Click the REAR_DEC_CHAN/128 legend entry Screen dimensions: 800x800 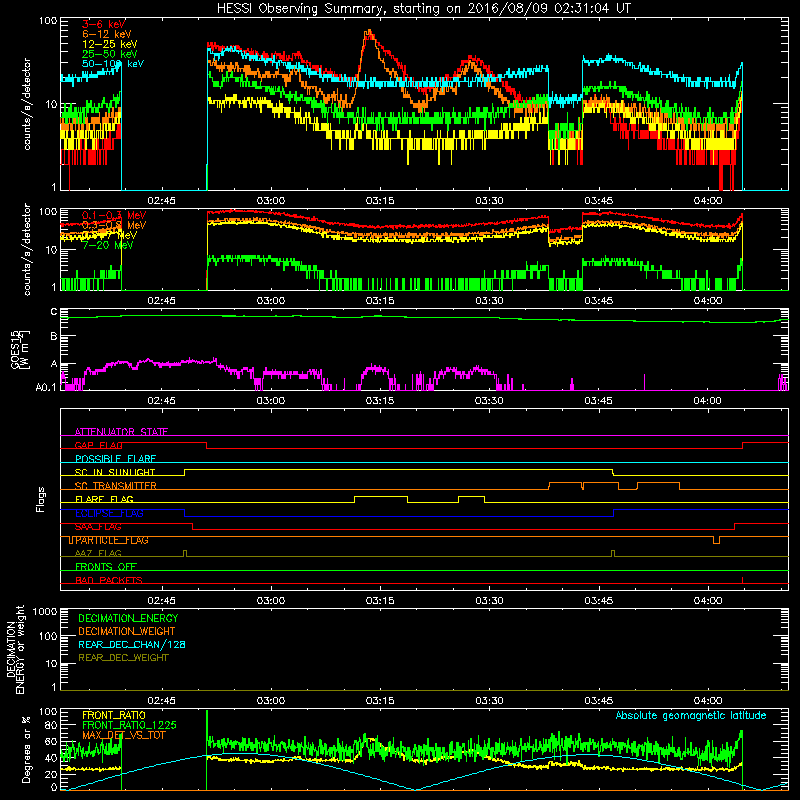(132, 644)
